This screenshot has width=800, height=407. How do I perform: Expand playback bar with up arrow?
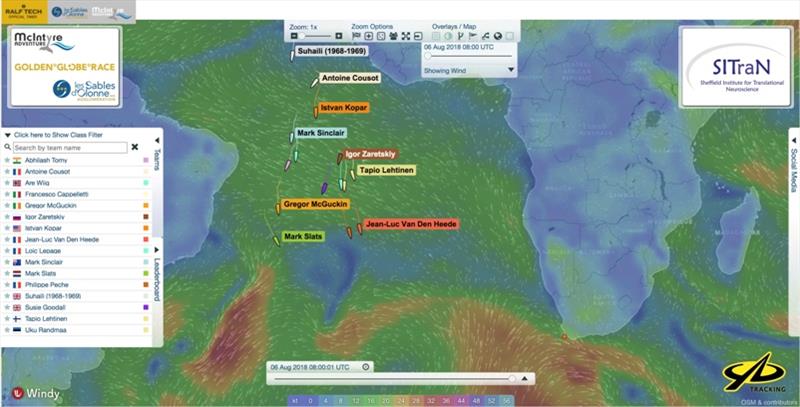(524, 379)
